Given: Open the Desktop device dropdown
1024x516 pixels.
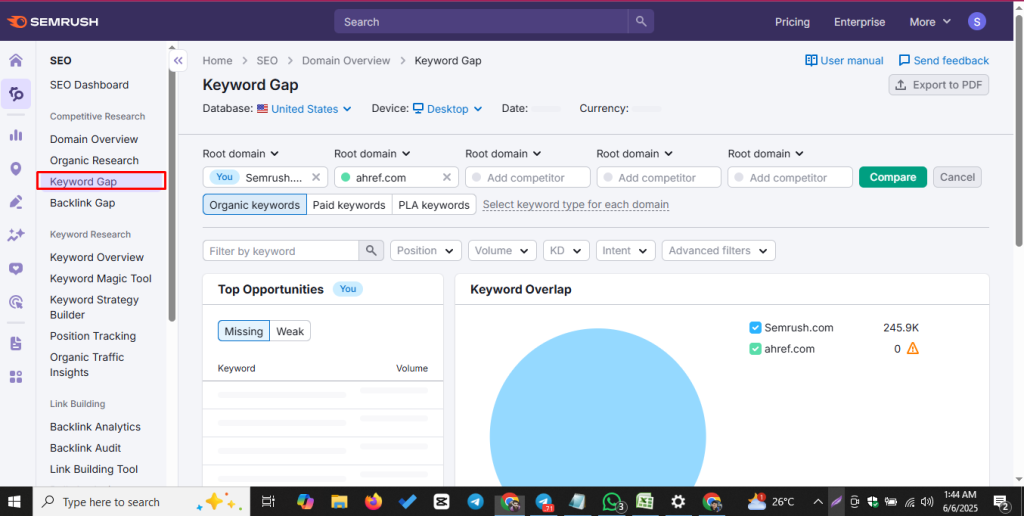Looking at the screenshot, I should click(x=448, y=109).
